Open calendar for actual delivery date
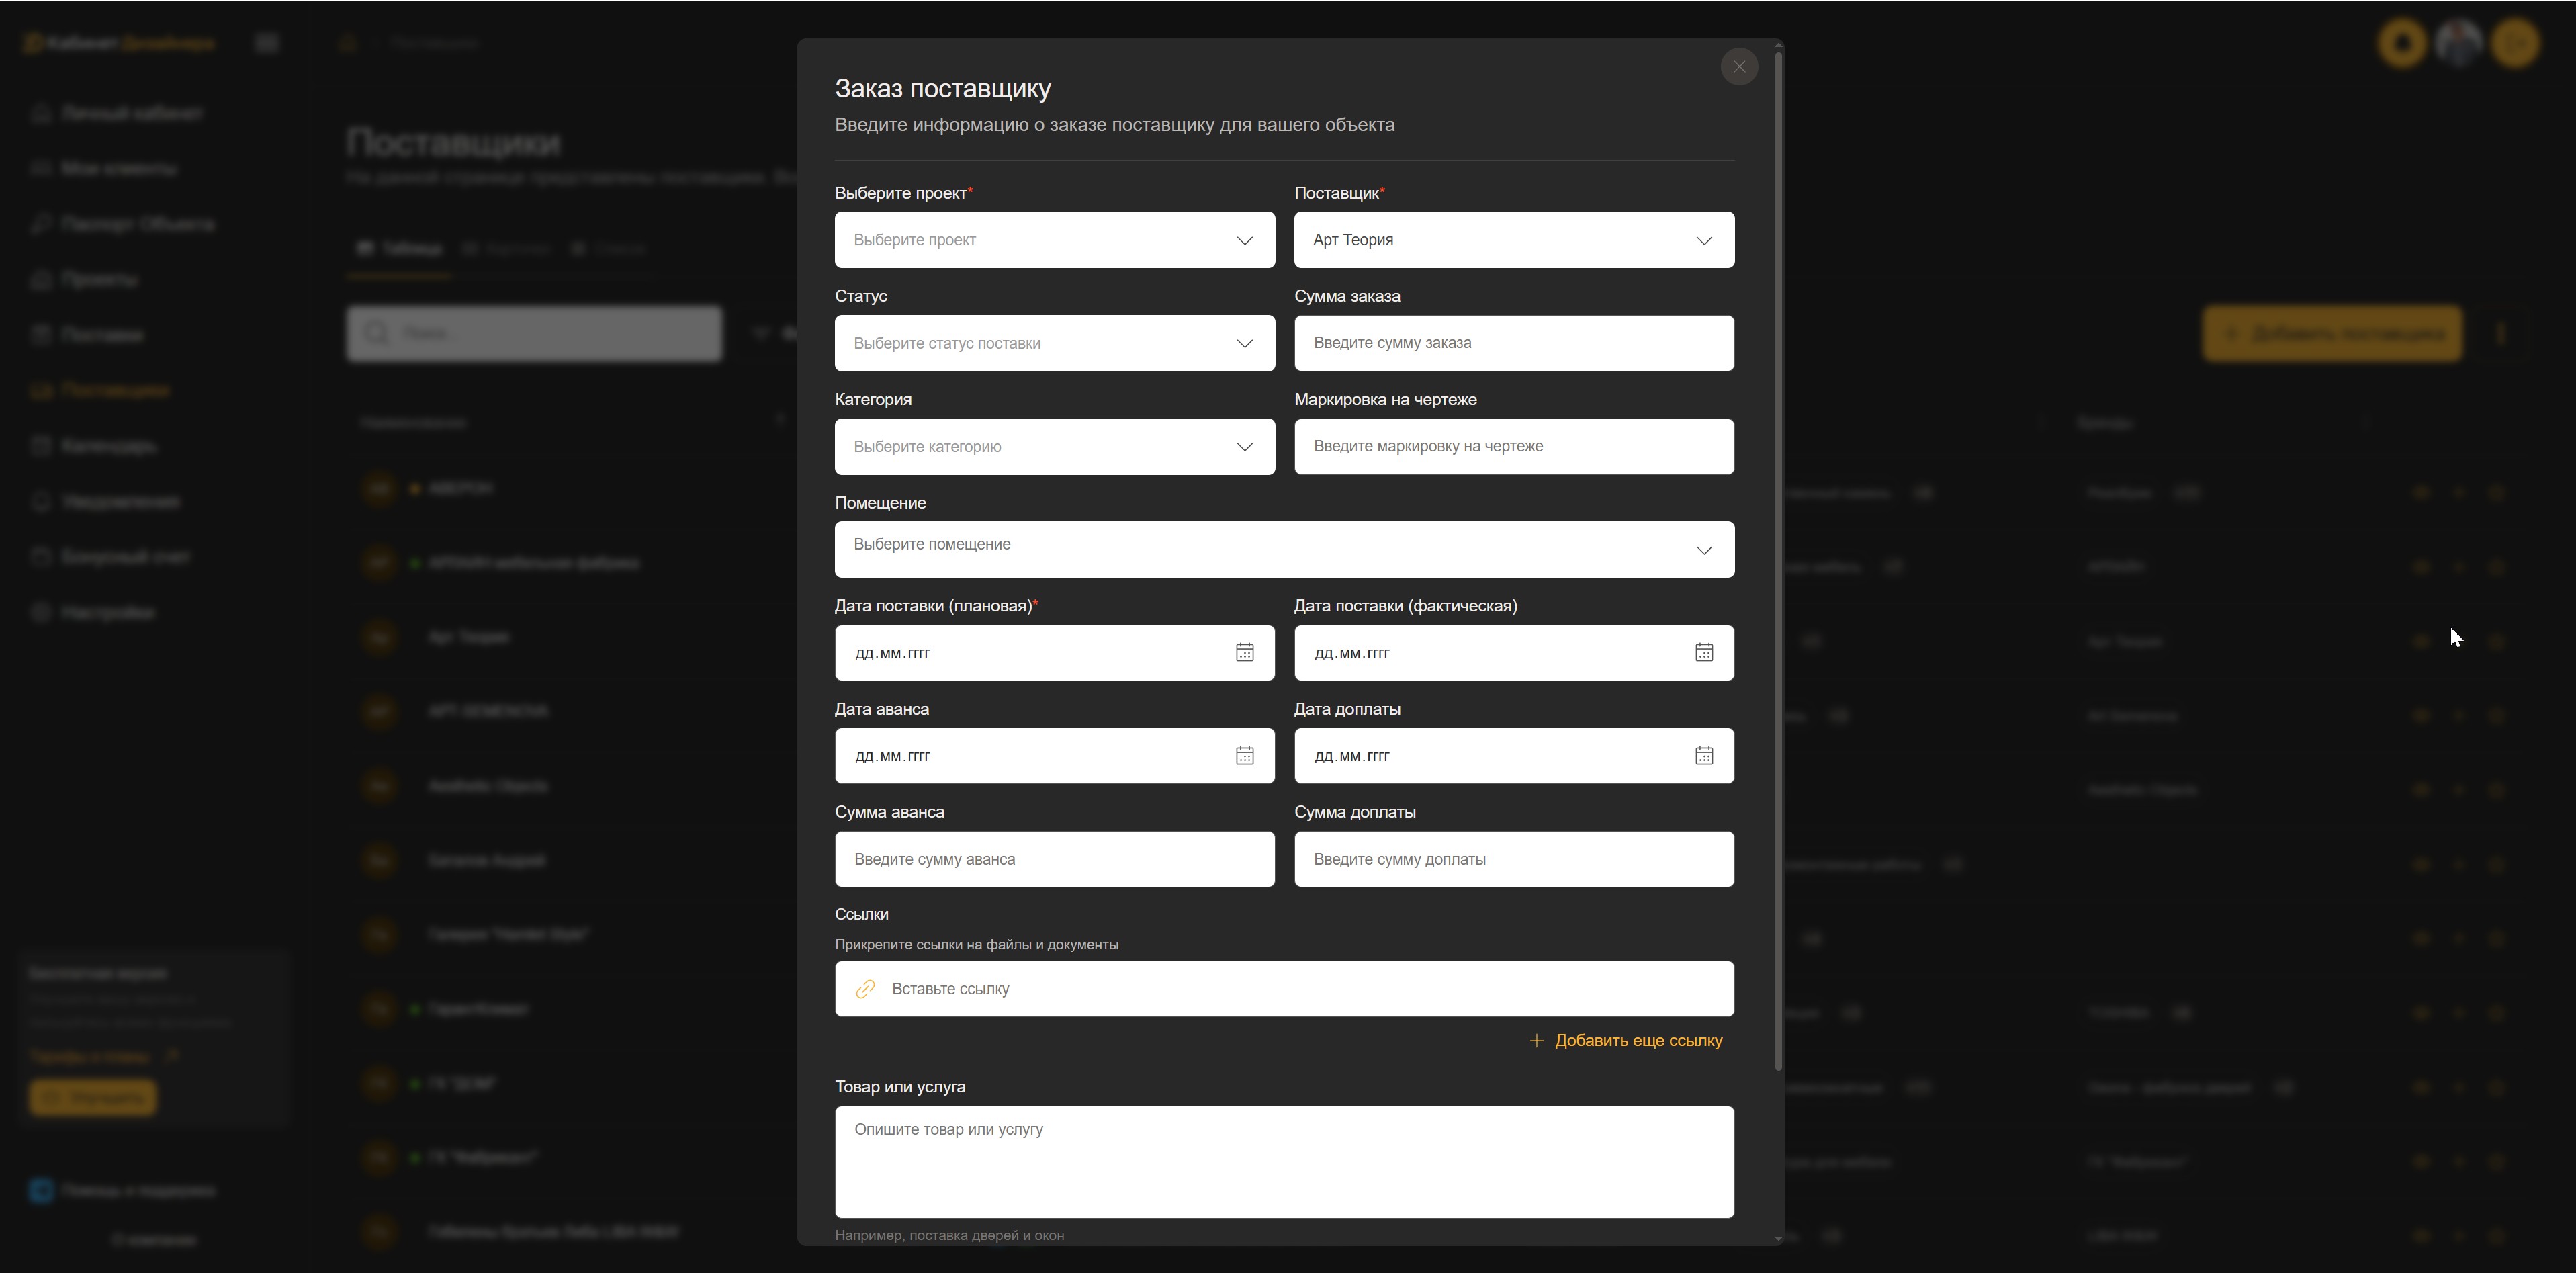Viewport: 2576px width, 1273px height. [x=1703, y=652]
